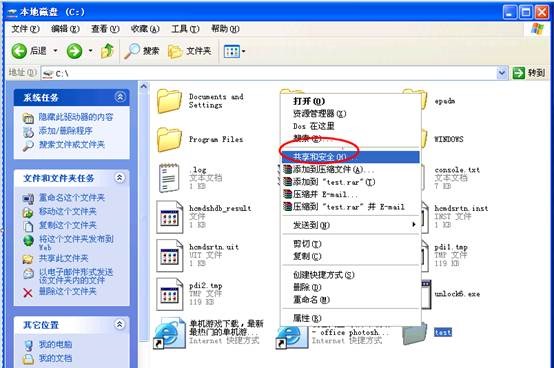Click the green Back arrow button
This screenshot has height=368, width=554.
19,51
